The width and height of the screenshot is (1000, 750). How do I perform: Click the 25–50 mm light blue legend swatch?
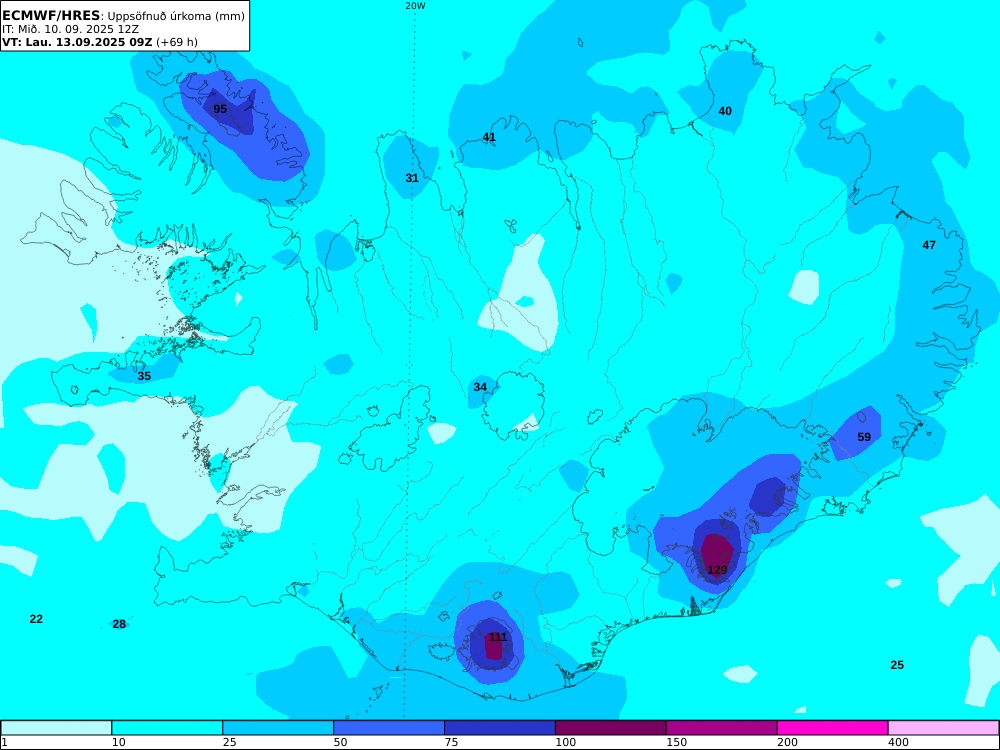[278, 728]
